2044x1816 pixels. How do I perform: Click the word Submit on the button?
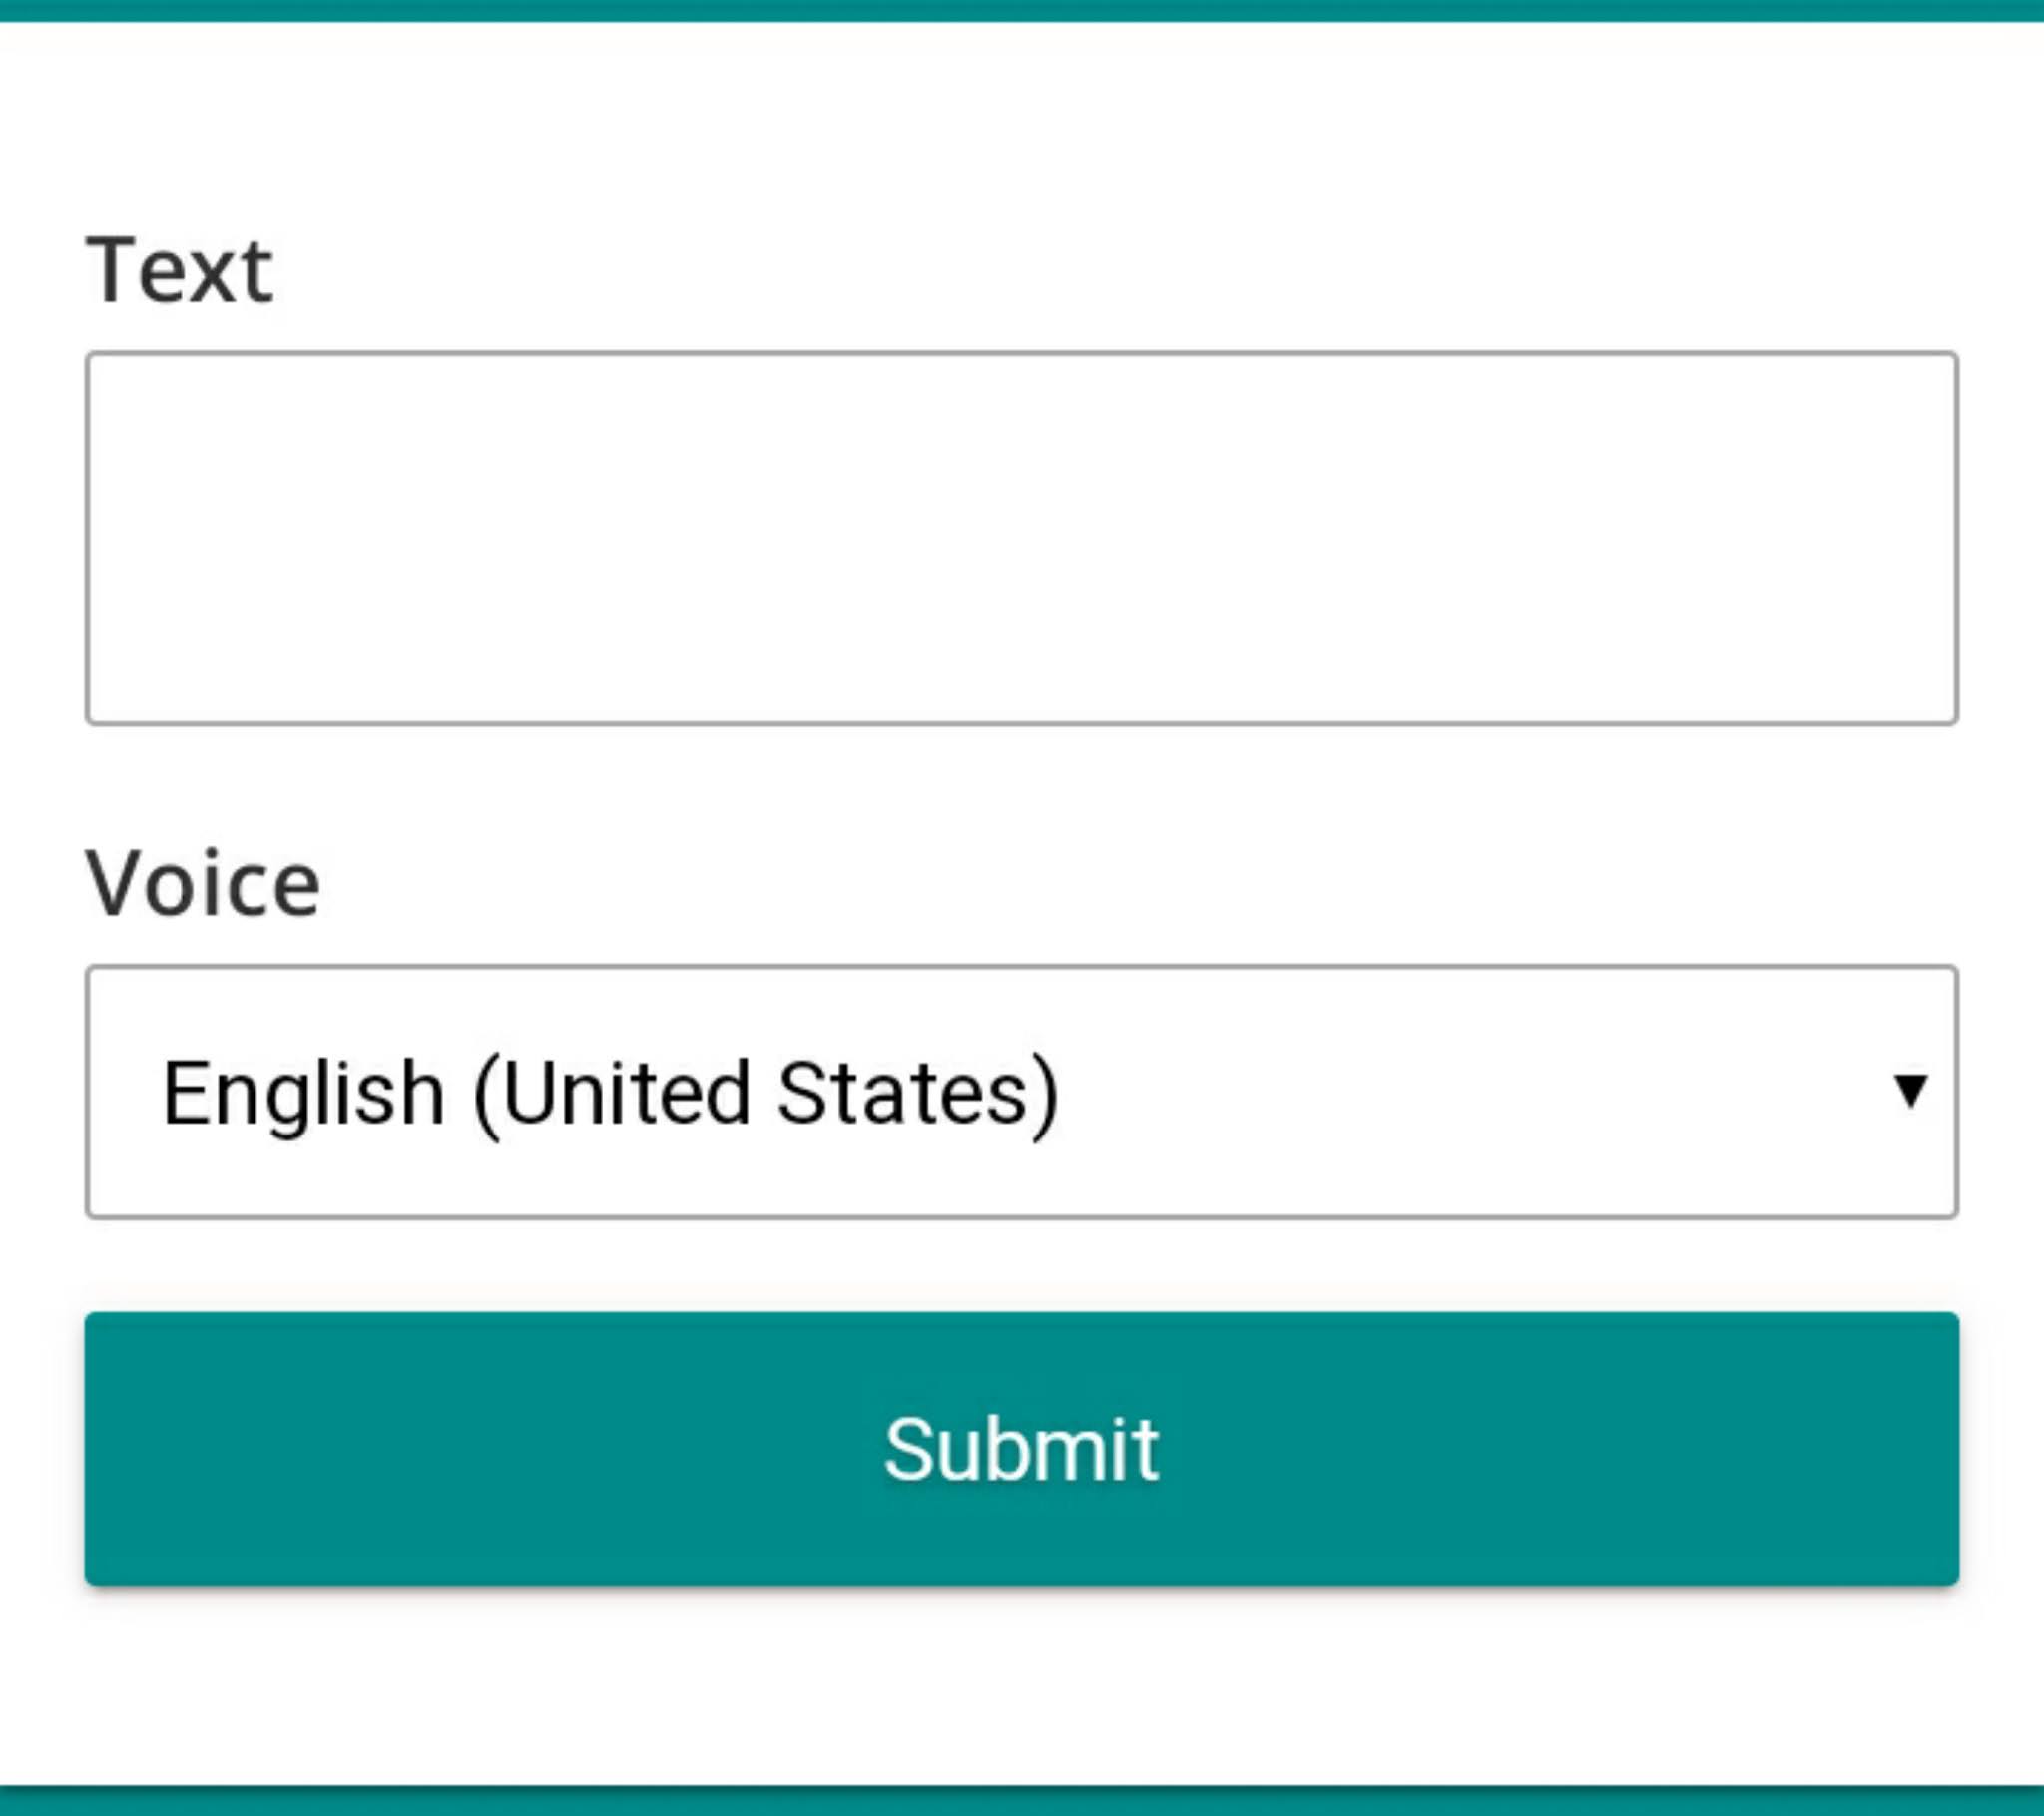1021,1449
